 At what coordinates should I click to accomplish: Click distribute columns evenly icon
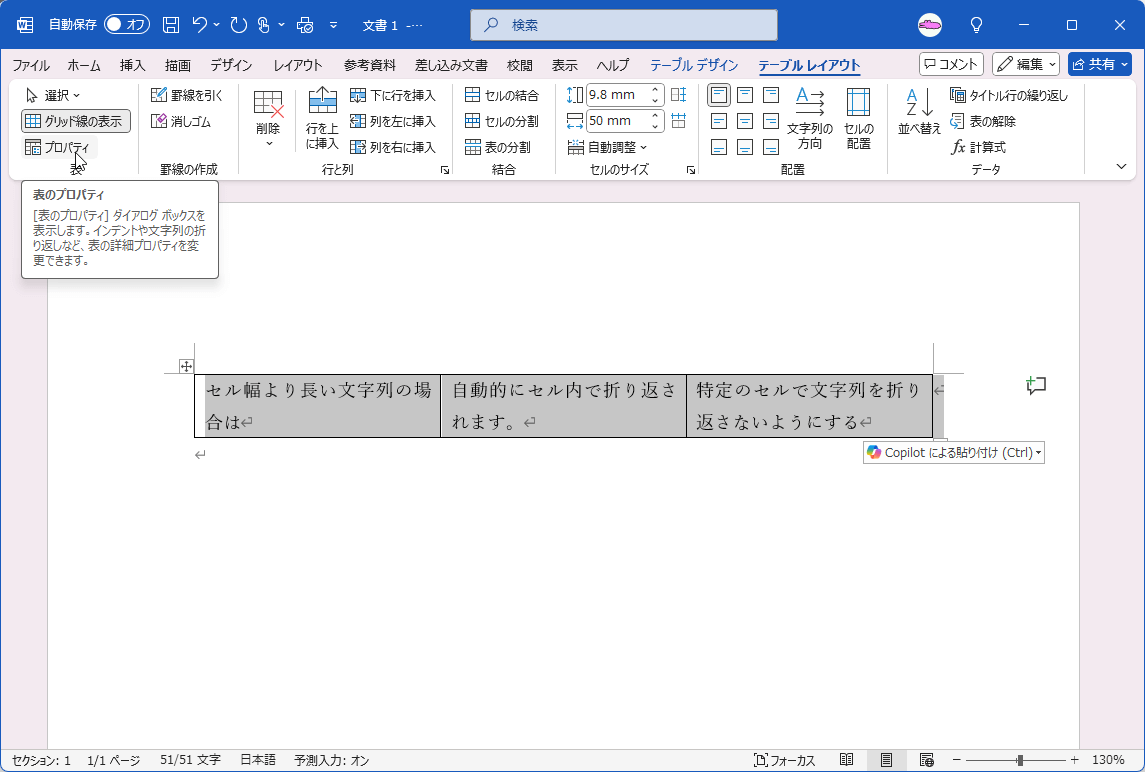click(678, 121)
